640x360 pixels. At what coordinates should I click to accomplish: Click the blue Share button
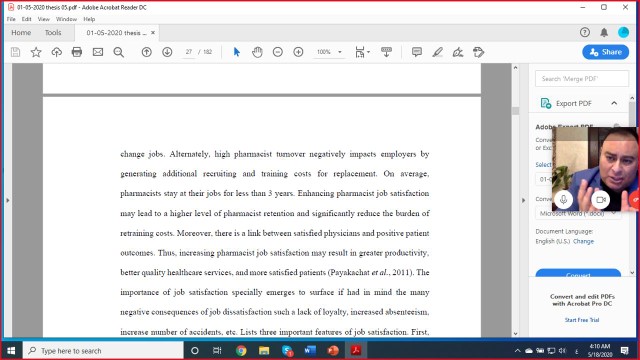pos(605,52)
